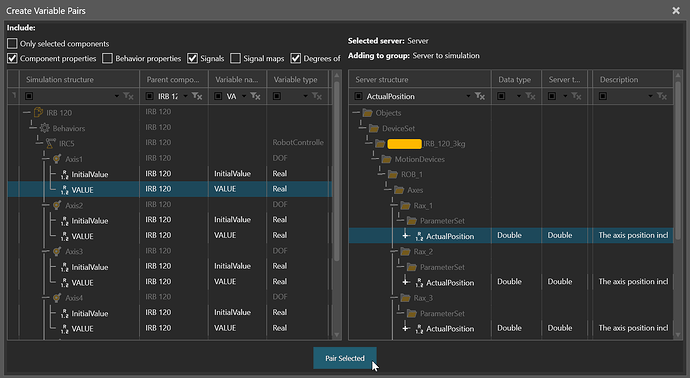Sort by Parent component column header

pyautogui.click(x=174, y=79)
